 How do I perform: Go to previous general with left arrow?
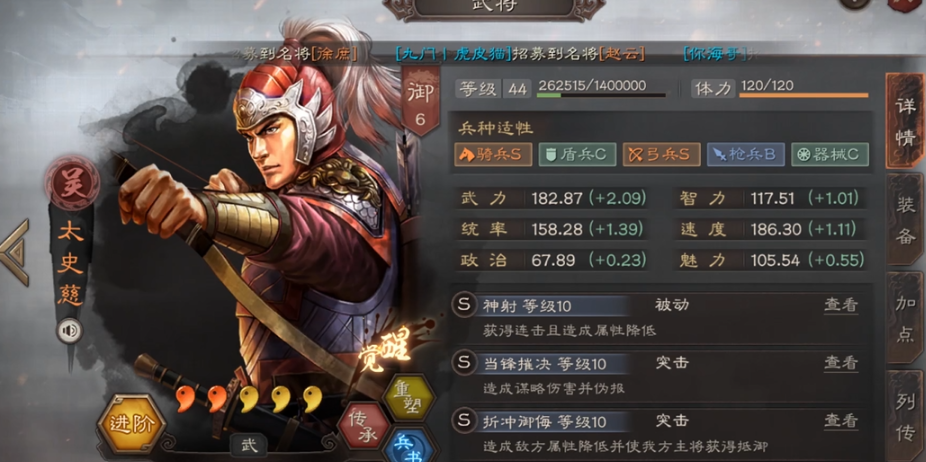[15, 252]
